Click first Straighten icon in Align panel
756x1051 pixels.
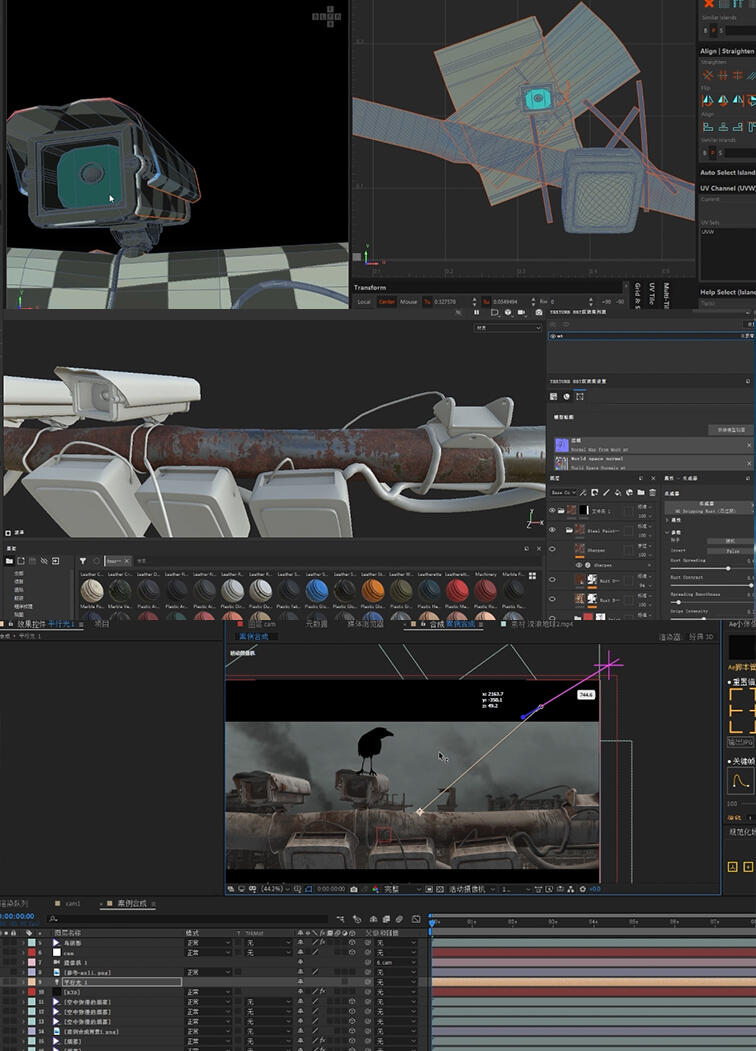click(708, 75)
